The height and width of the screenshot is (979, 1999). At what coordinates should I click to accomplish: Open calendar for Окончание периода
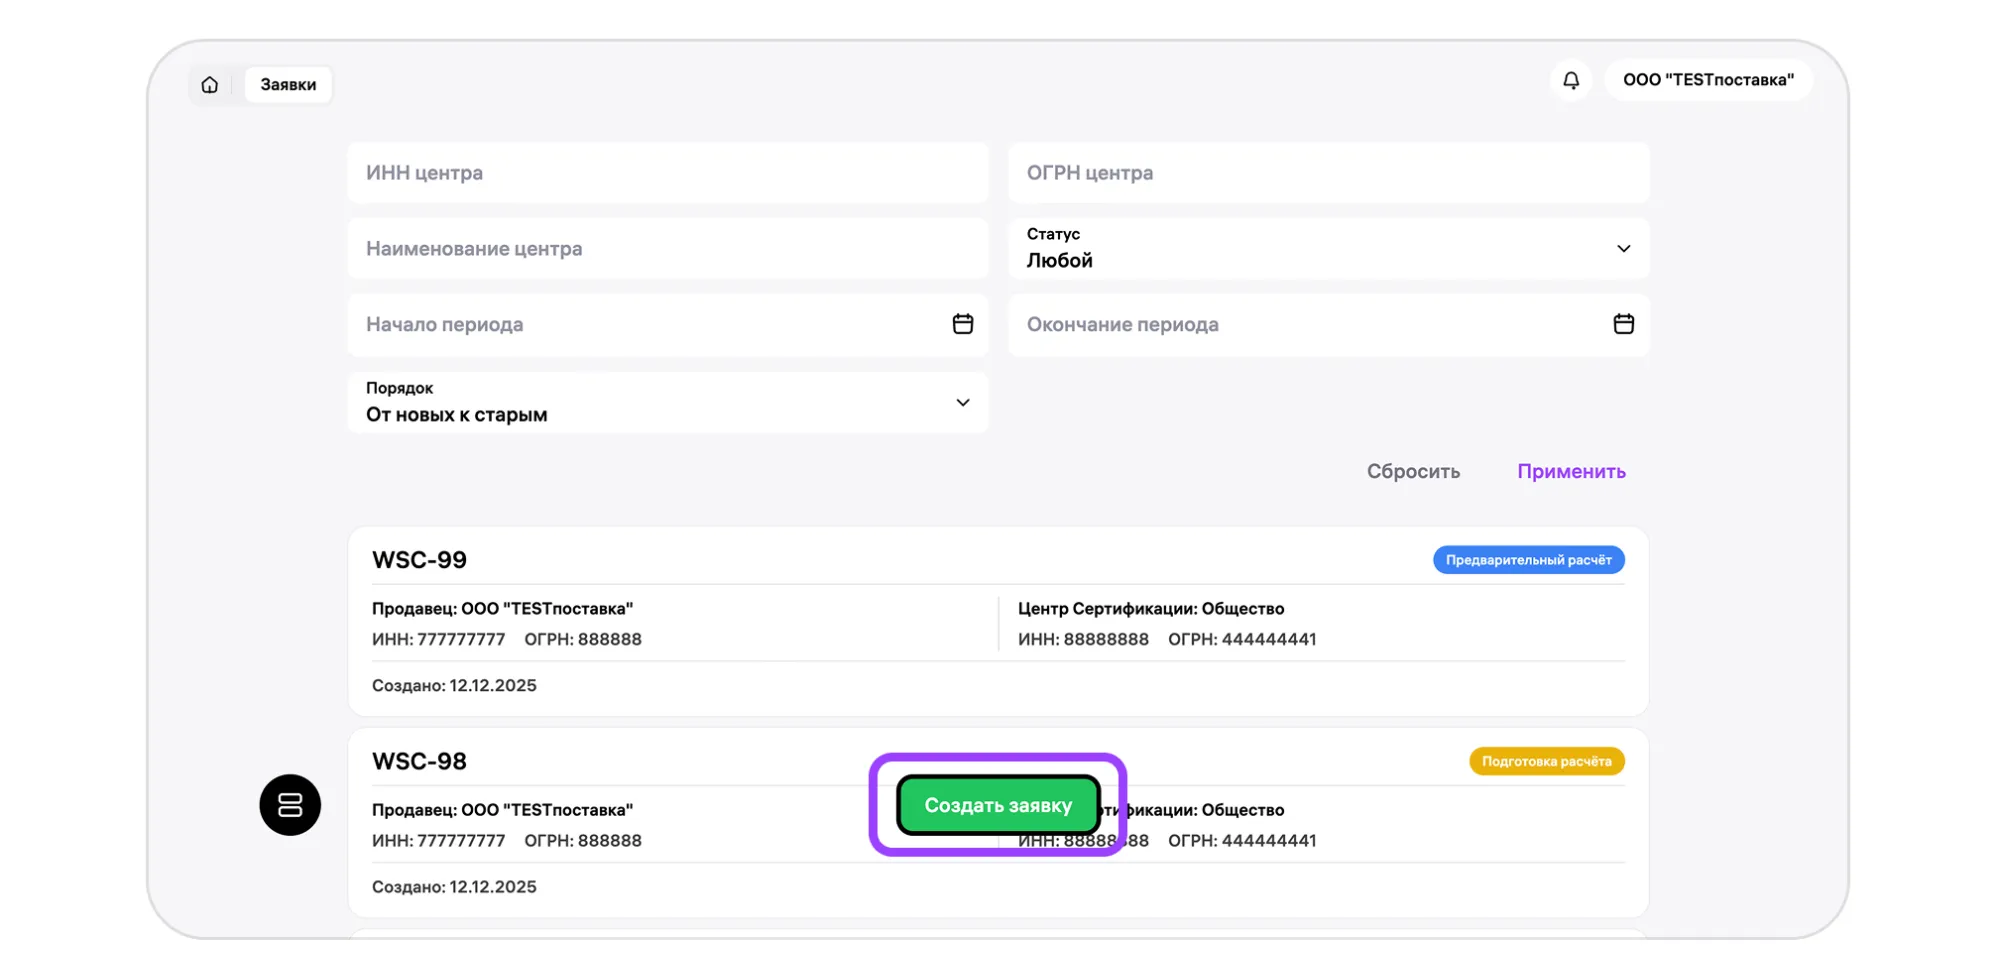(x=1623, y=324)
